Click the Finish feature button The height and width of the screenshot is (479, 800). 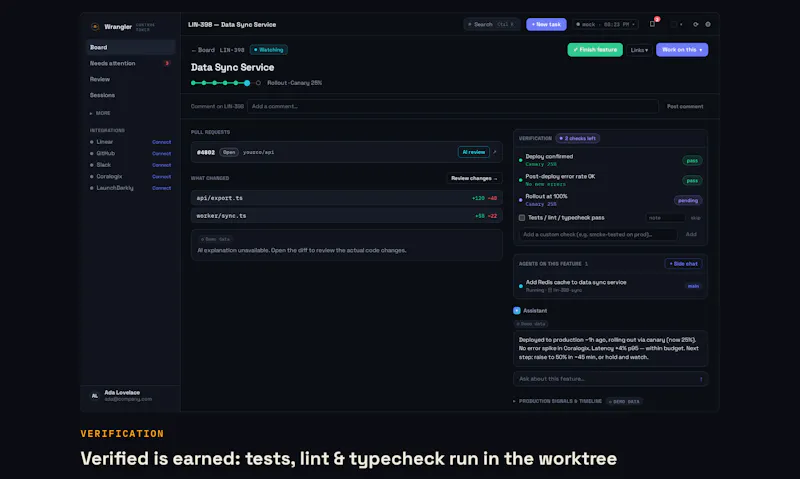[x=595, y=49]
